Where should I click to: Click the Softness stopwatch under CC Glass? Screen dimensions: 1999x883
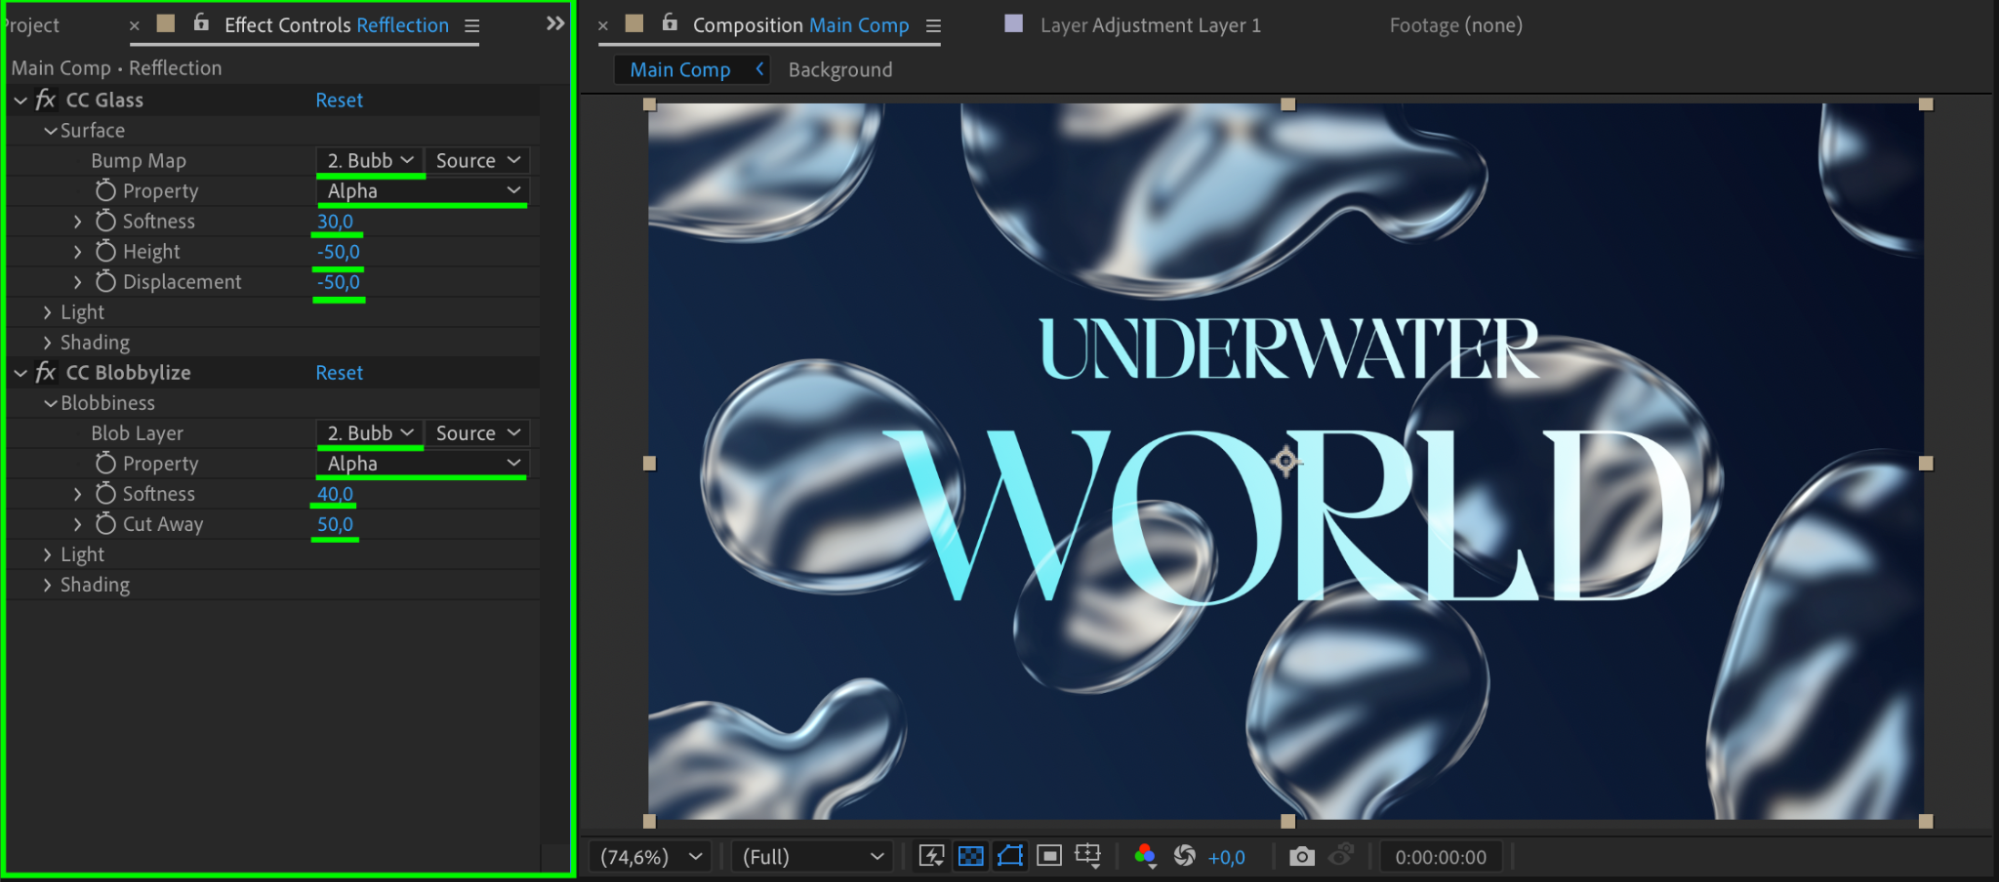click(106, 221)
